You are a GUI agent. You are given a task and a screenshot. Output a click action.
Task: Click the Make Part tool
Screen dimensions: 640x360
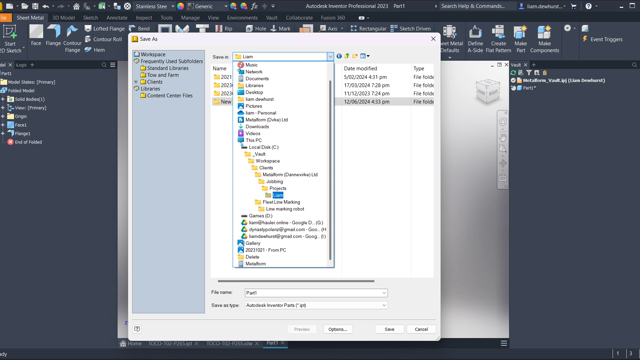tap(520, 39)
